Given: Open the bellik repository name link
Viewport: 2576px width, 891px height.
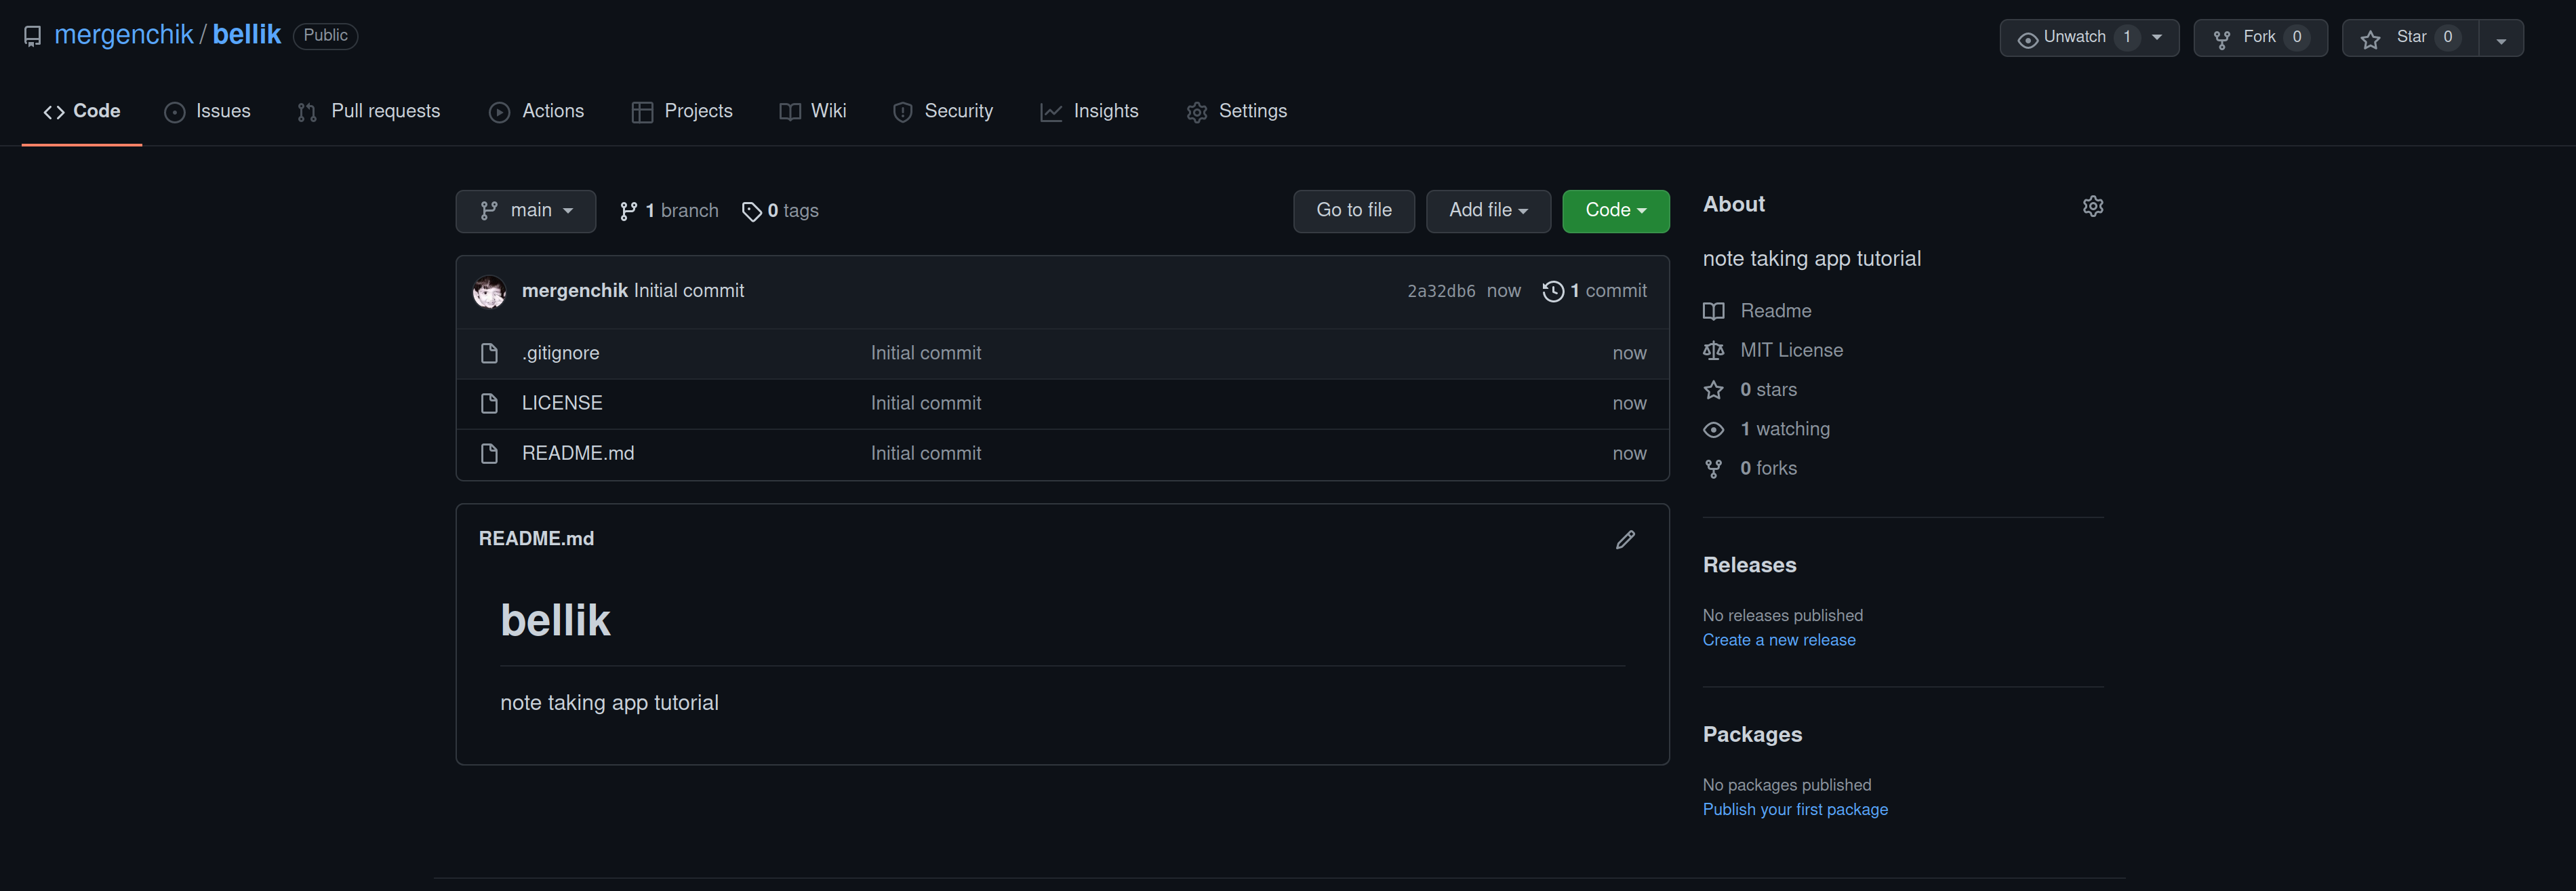Looking at the screenshot, I should click(x=247, y=35).
